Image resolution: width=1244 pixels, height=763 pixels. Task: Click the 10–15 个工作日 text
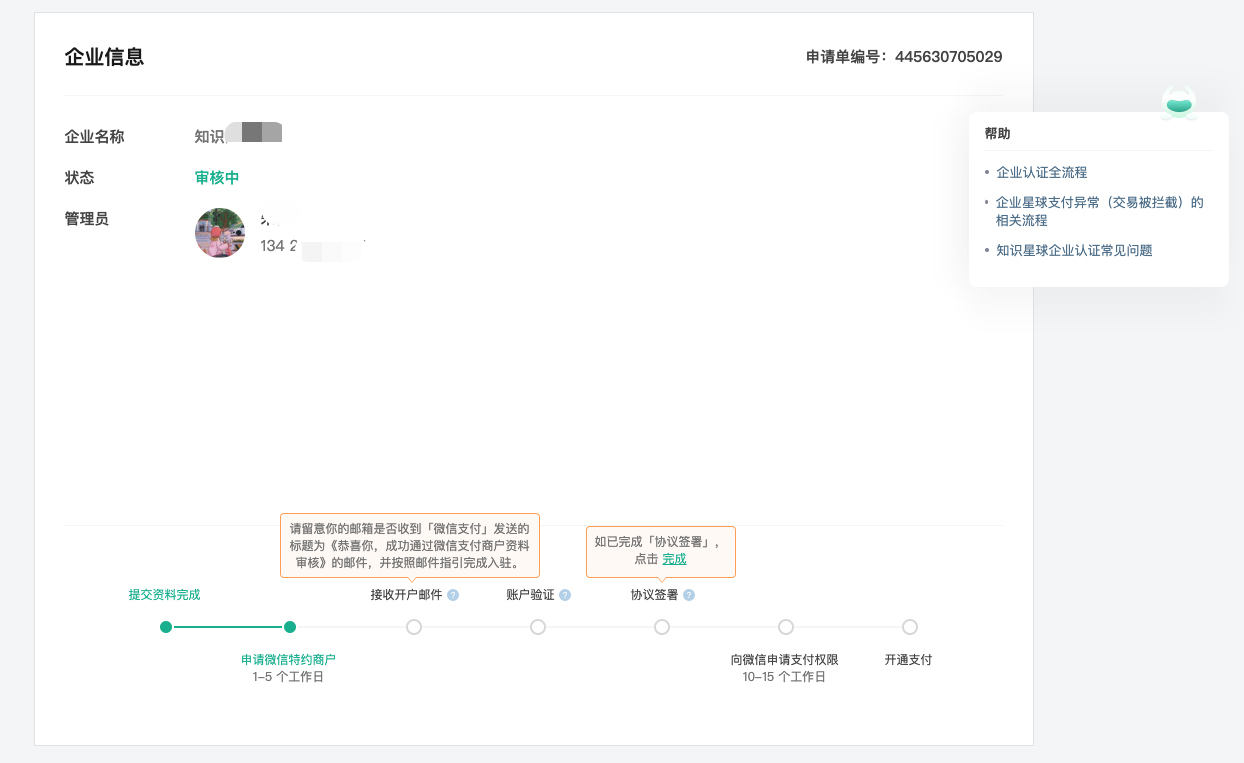tap(784, 677)
